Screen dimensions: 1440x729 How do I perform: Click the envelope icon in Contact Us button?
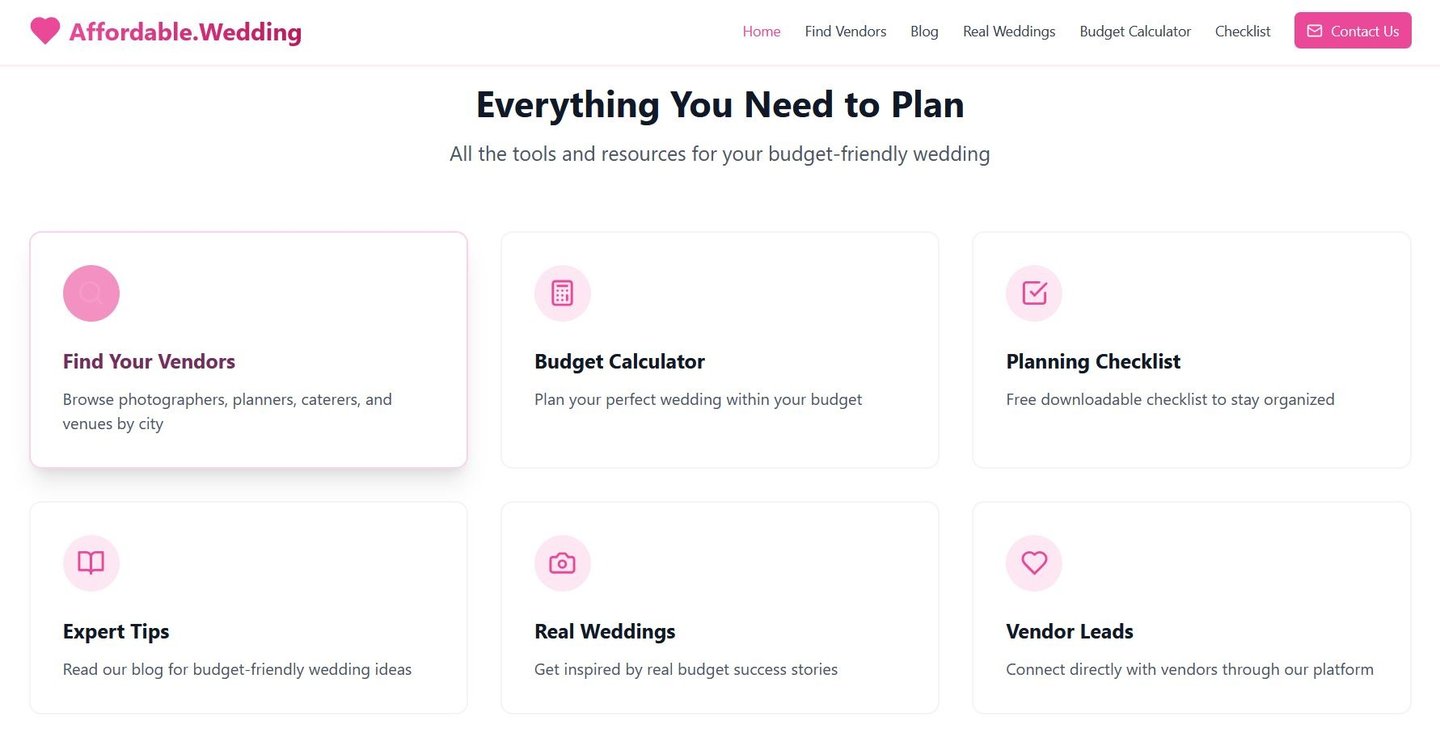point(1315,31)
